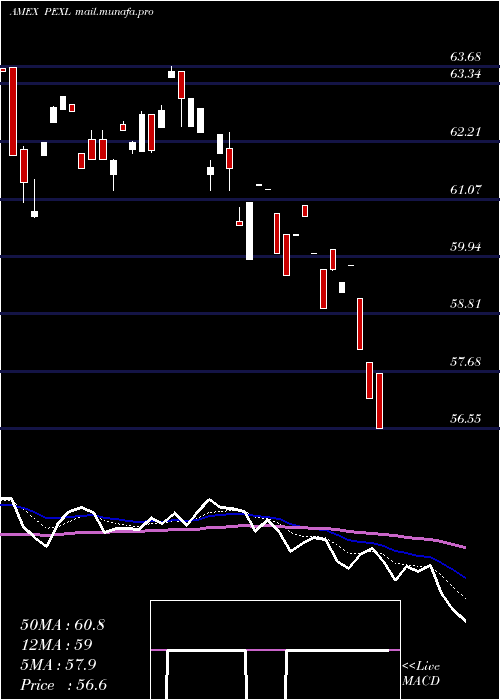Click the 57.68 price level label

point(466,362)
